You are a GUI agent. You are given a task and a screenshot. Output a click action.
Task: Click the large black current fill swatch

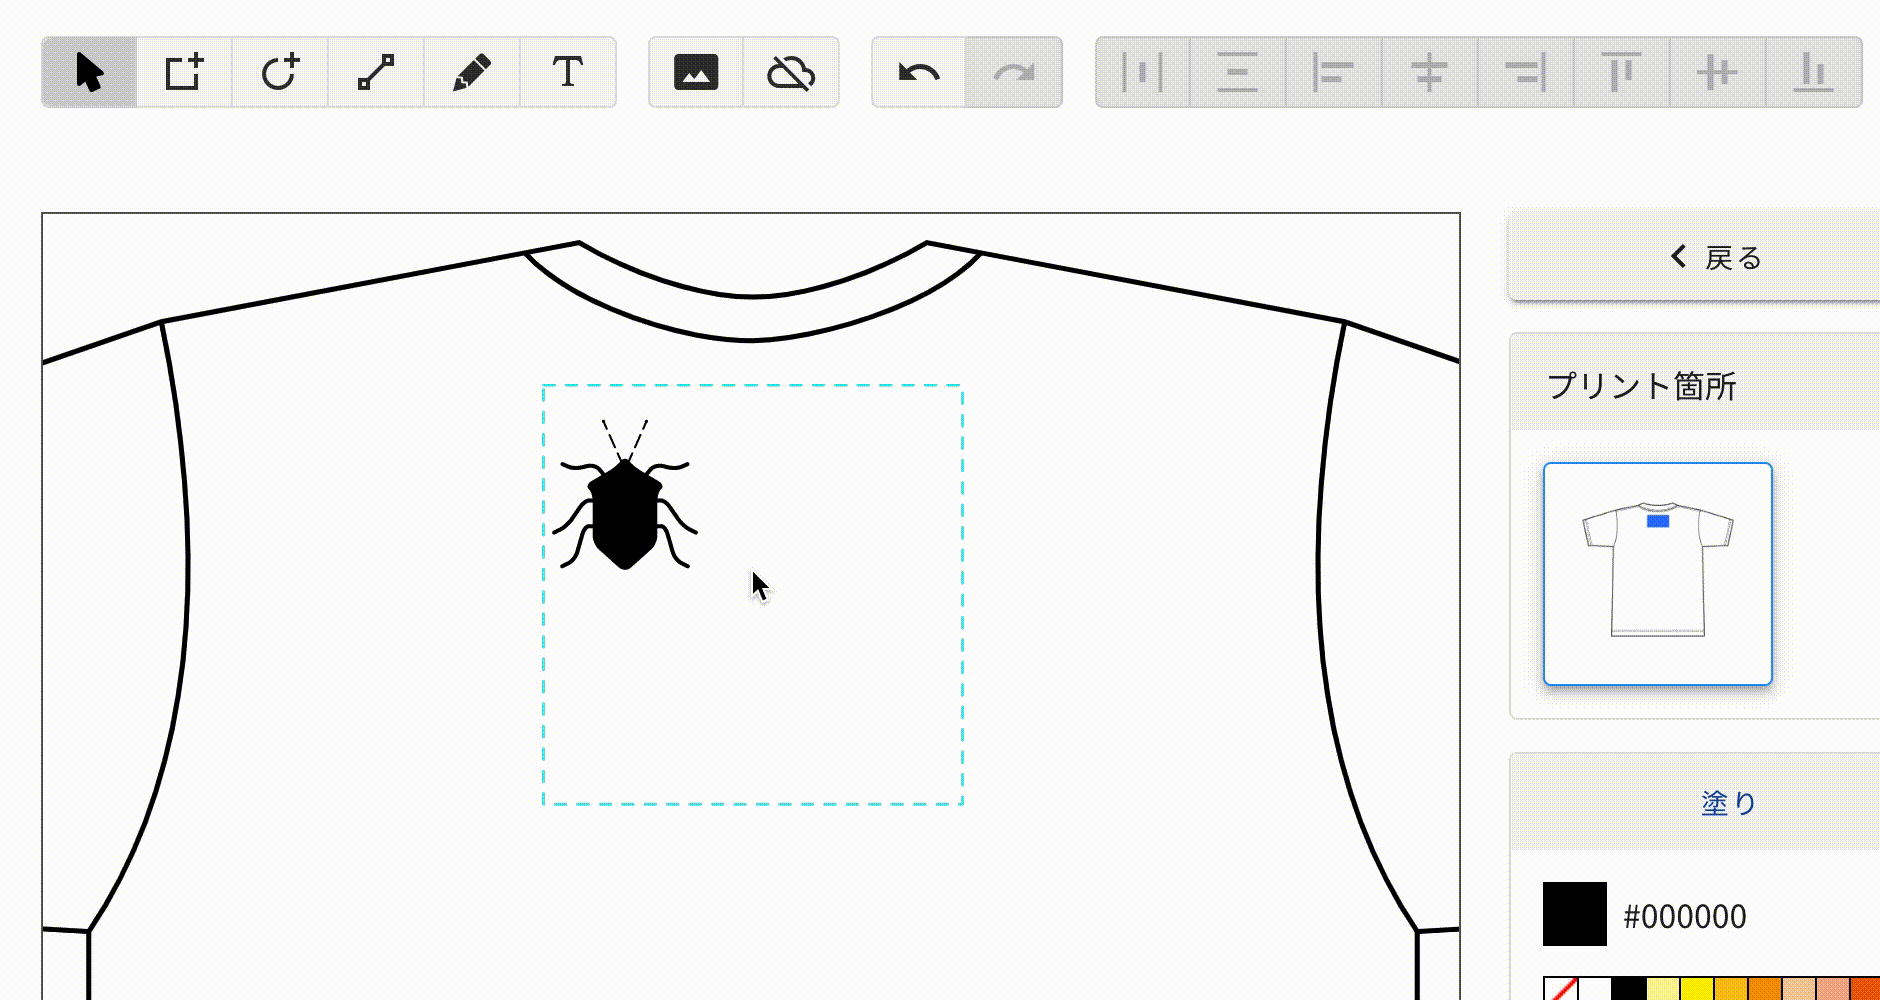tap(1574, 914)
